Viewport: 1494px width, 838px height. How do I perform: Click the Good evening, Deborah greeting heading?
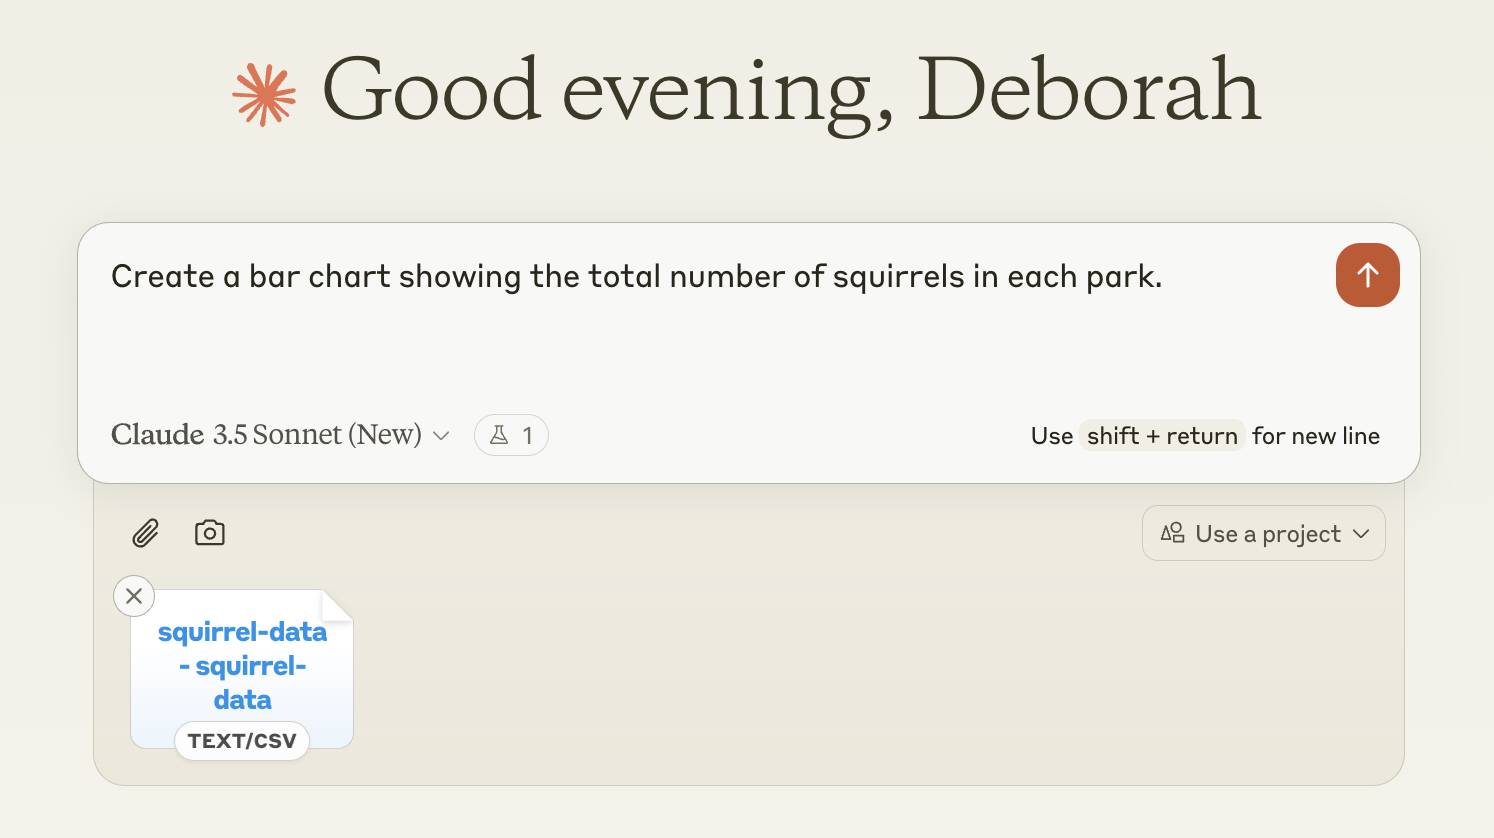790,90
